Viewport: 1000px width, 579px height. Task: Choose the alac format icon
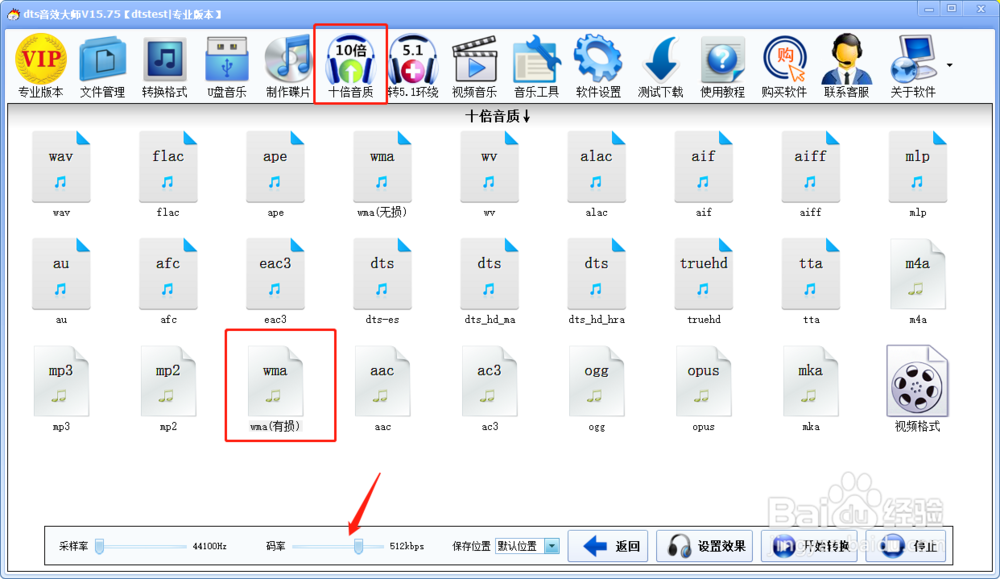pyautogui.click(x=596, y=174)
